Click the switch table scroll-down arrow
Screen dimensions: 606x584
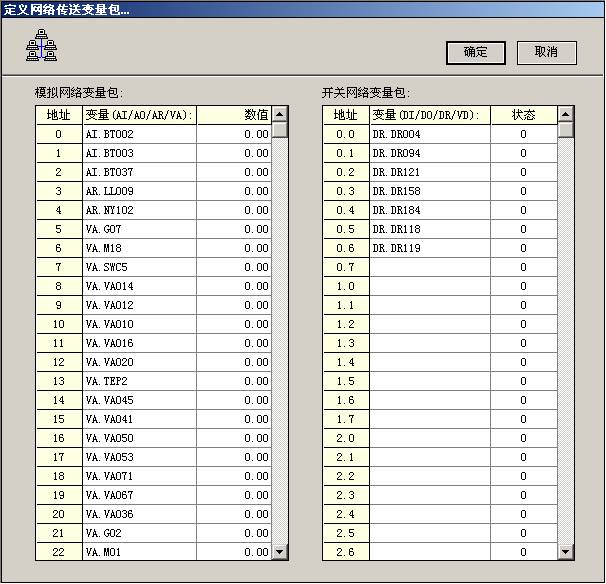pos(566,551)
